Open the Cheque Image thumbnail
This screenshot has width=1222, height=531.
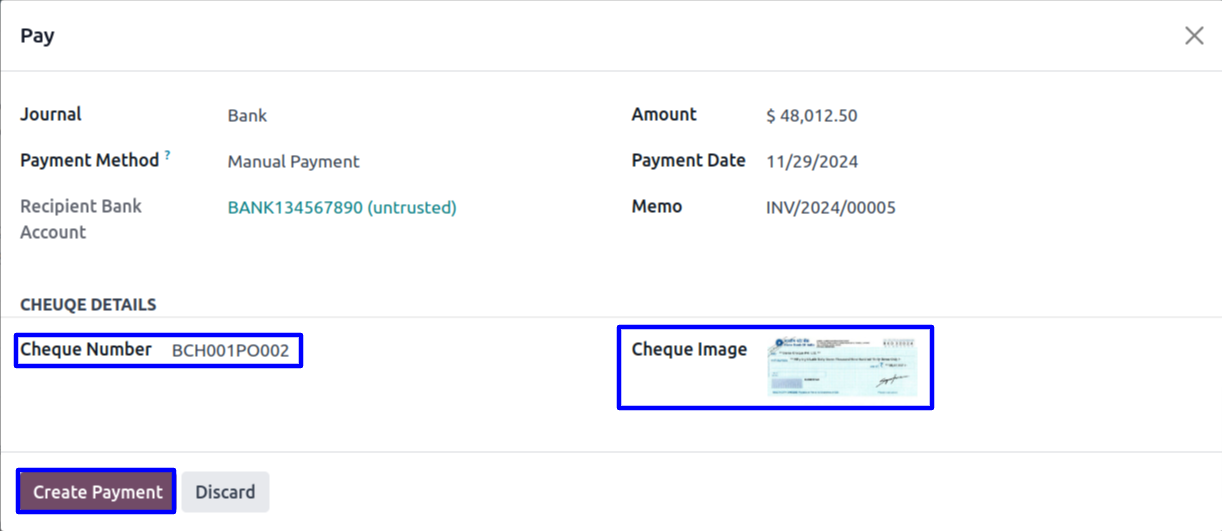[x=842, y=366]
